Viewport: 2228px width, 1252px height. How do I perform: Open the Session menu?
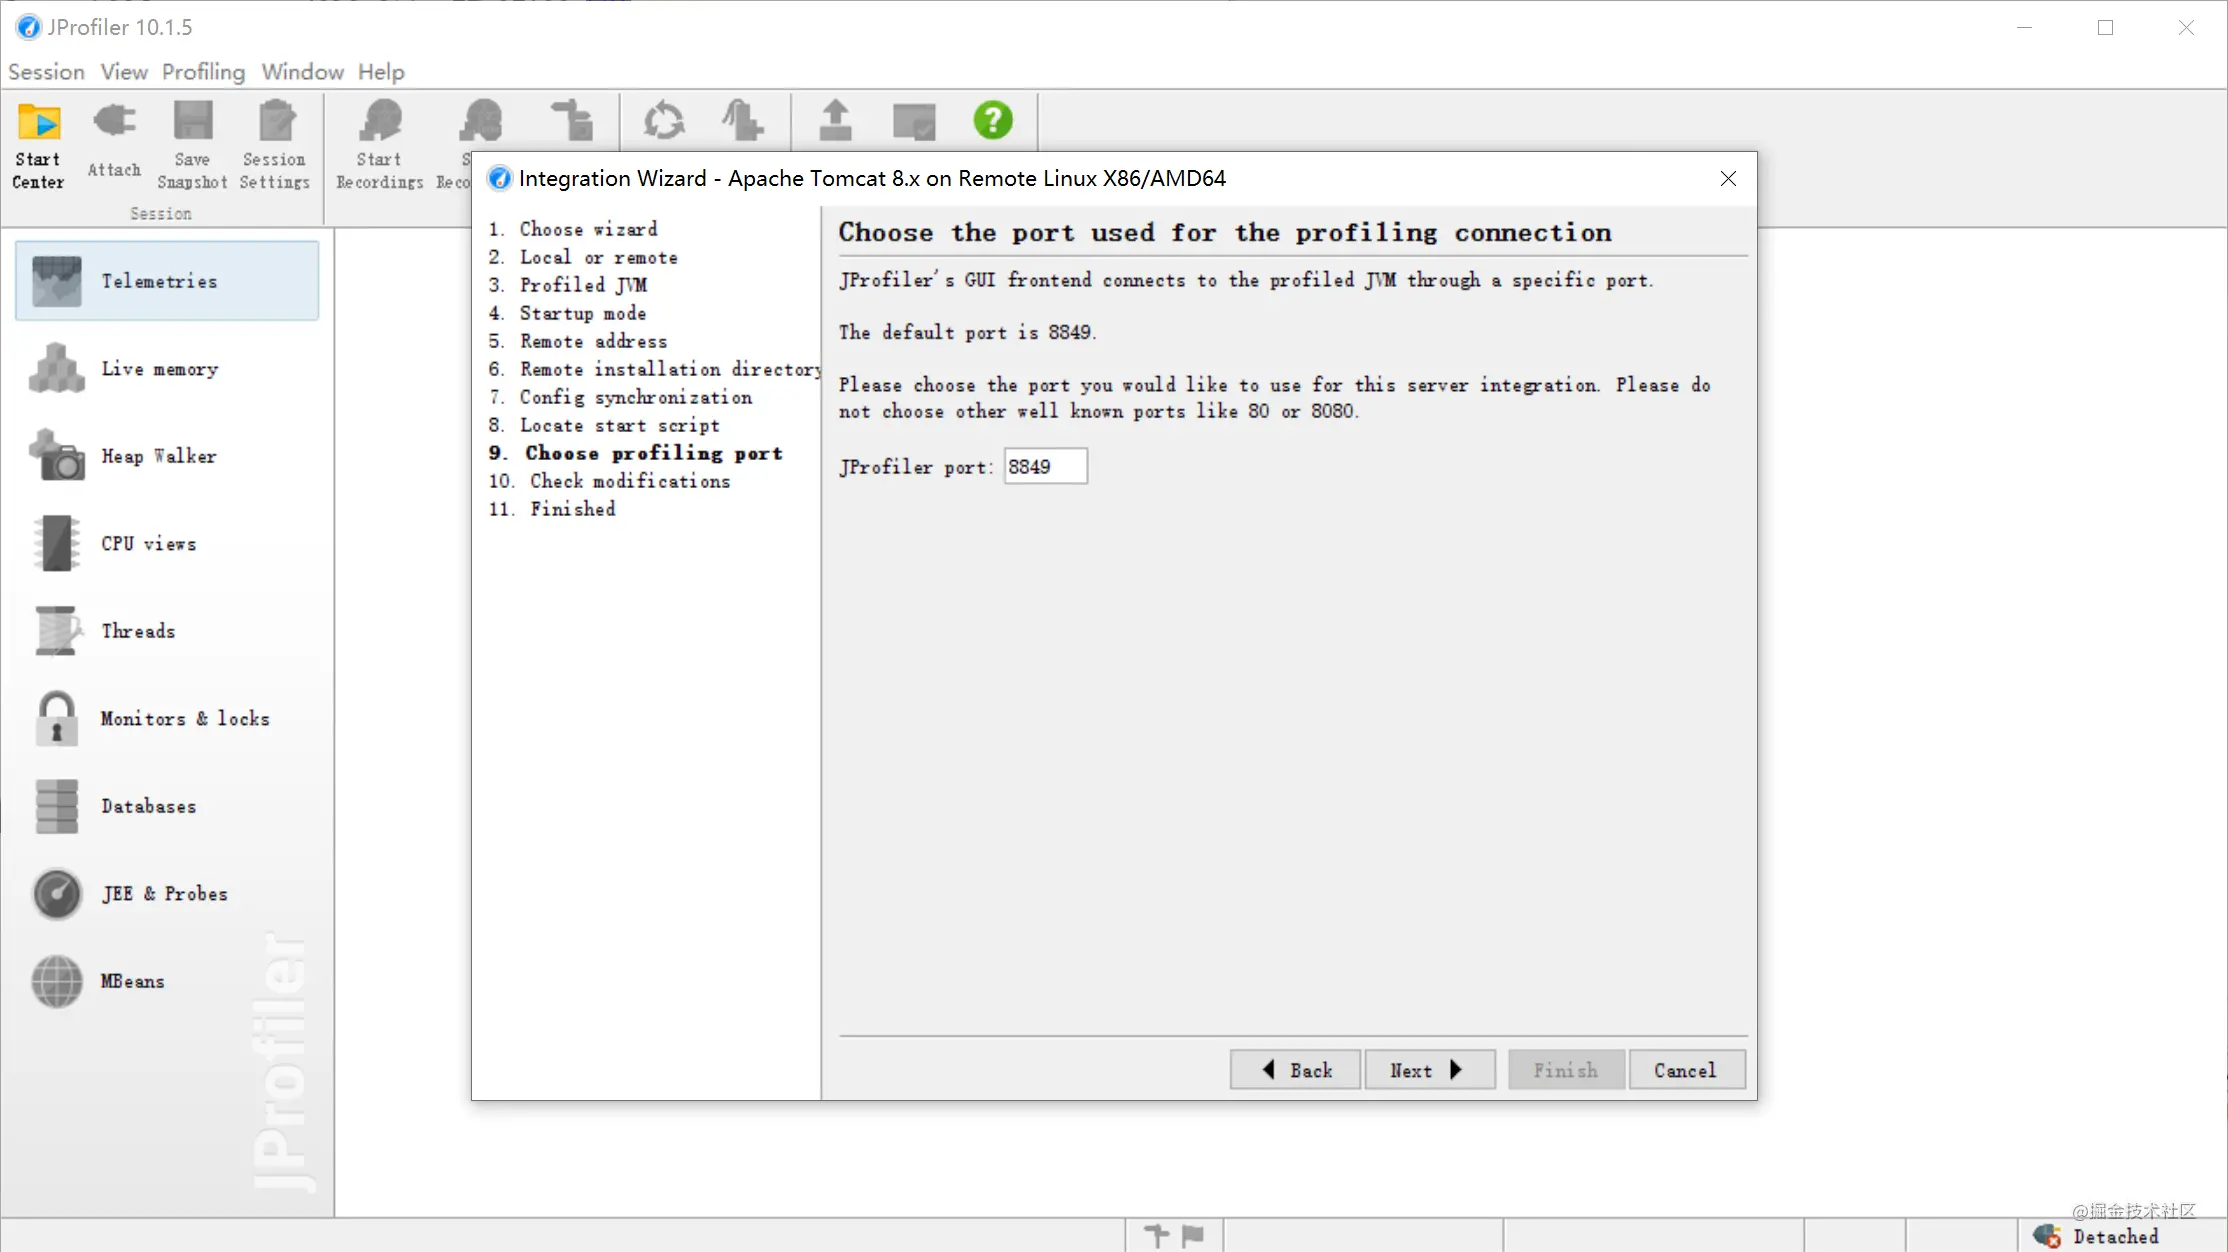(x=46, y=71)
